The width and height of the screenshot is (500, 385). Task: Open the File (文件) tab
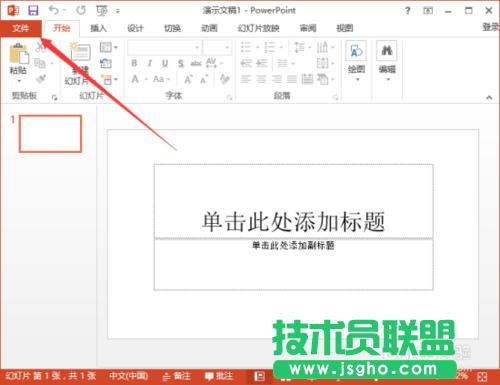tap(21, 28)
